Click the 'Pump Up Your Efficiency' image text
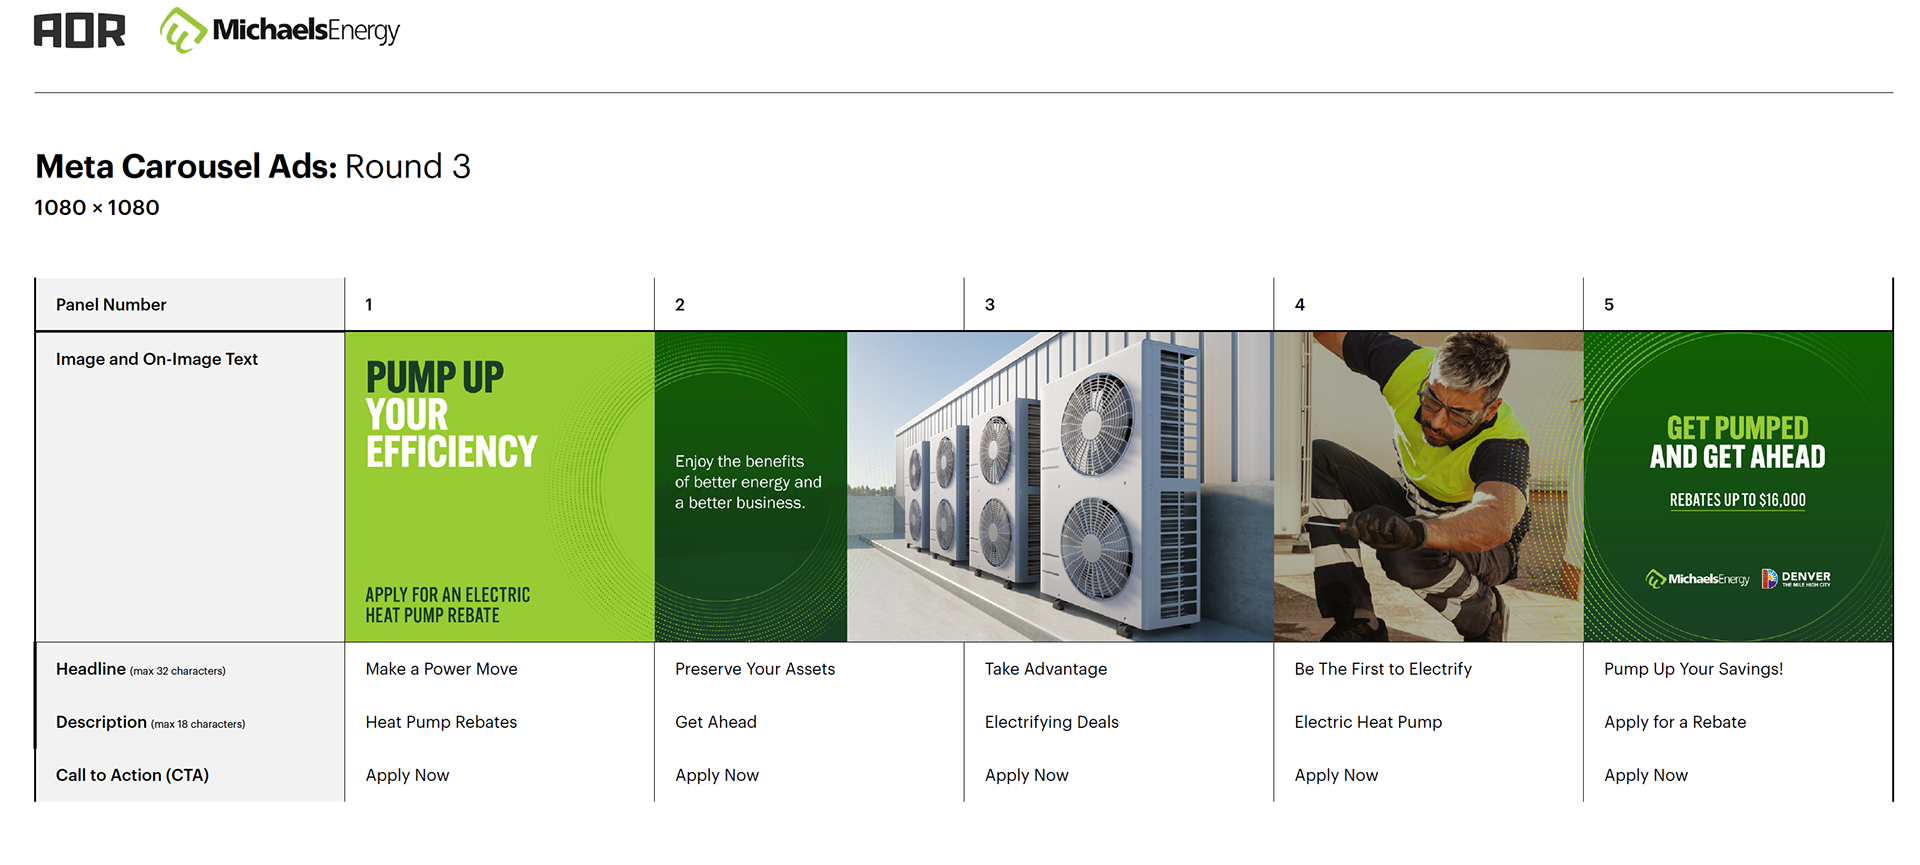Viewport: 1920px width, 865px height. [x=452, y=414]
